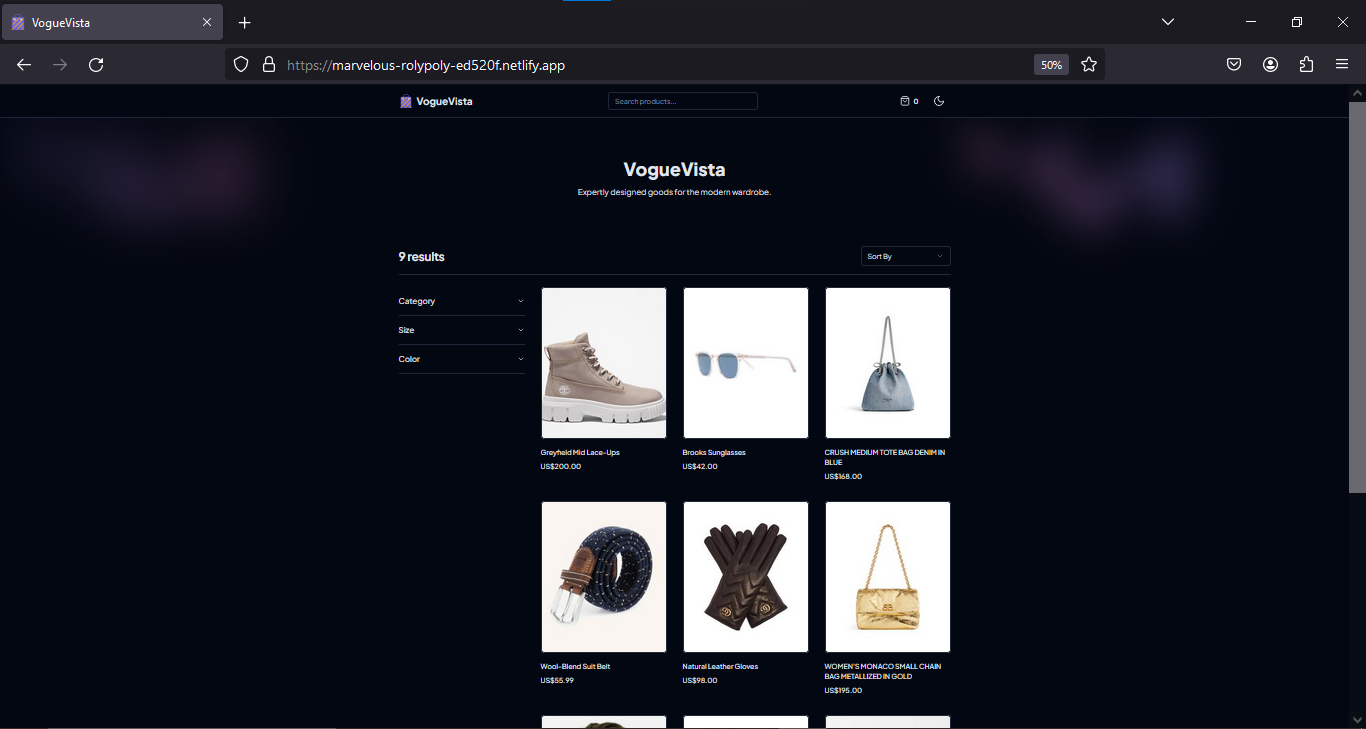Expand the Category filter
The height and width of the screenshot is (729, 1366).
461,301
